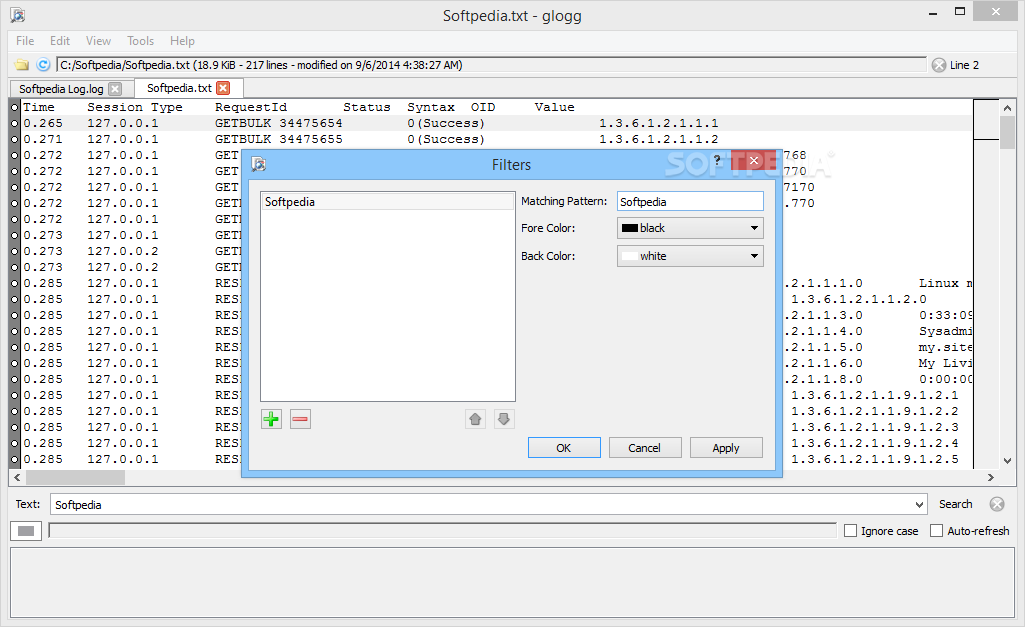Toggle mark bullet on 0.271 line

click(x=14, y=139)
